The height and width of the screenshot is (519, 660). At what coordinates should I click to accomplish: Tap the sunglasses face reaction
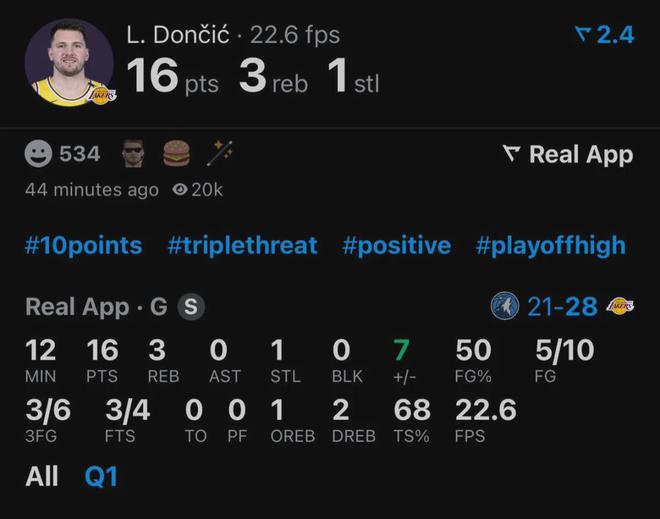[133, 154]
